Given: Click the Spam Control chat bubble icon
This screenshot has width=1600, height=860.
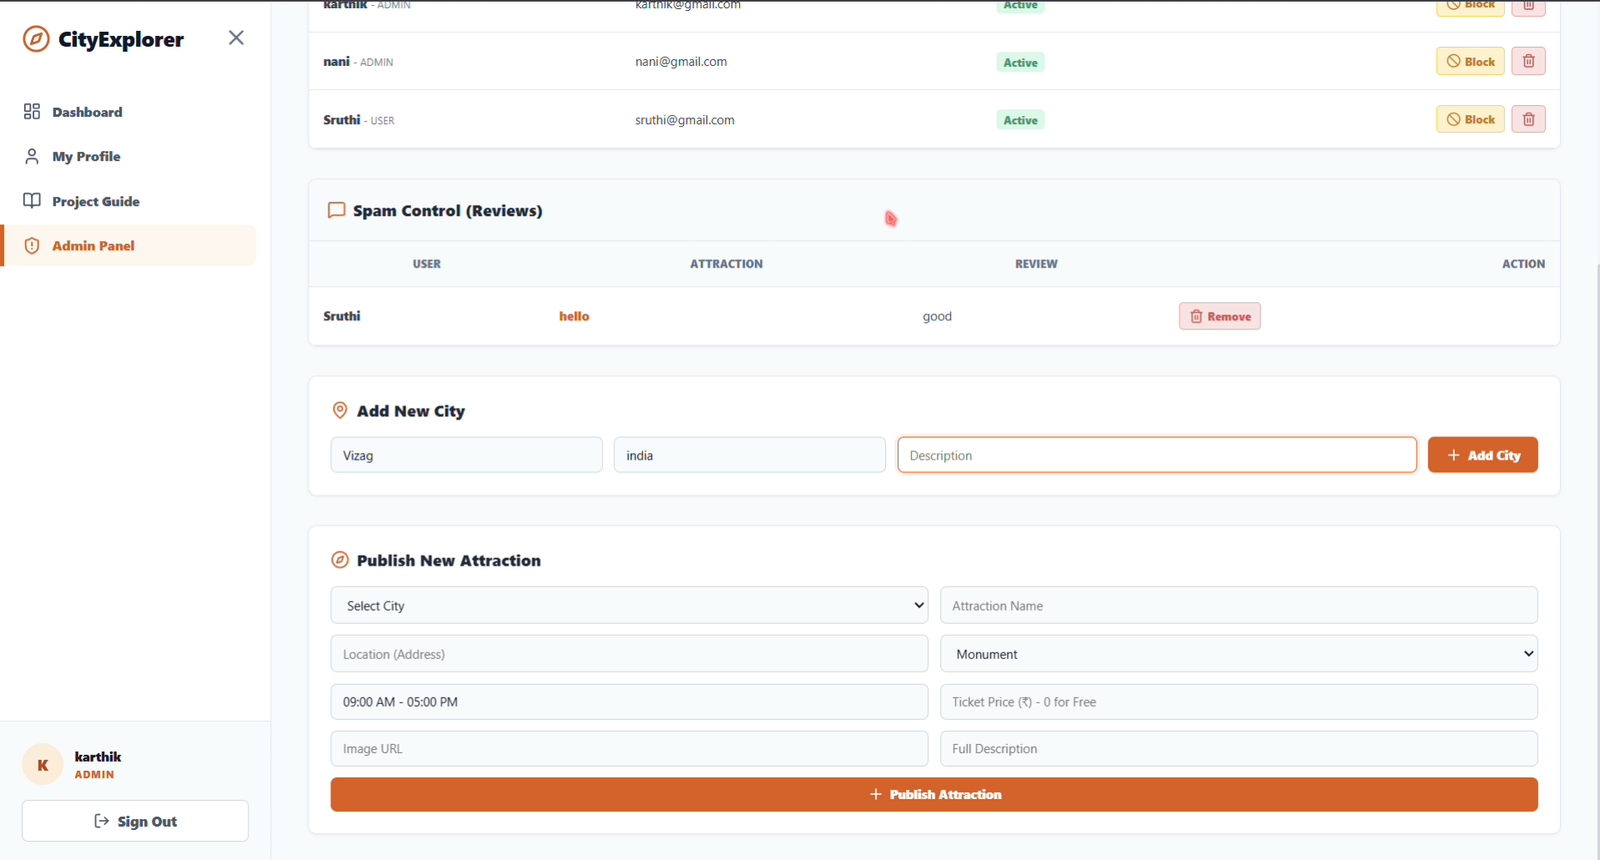Looking at the screenshot, I should point(337,210).
